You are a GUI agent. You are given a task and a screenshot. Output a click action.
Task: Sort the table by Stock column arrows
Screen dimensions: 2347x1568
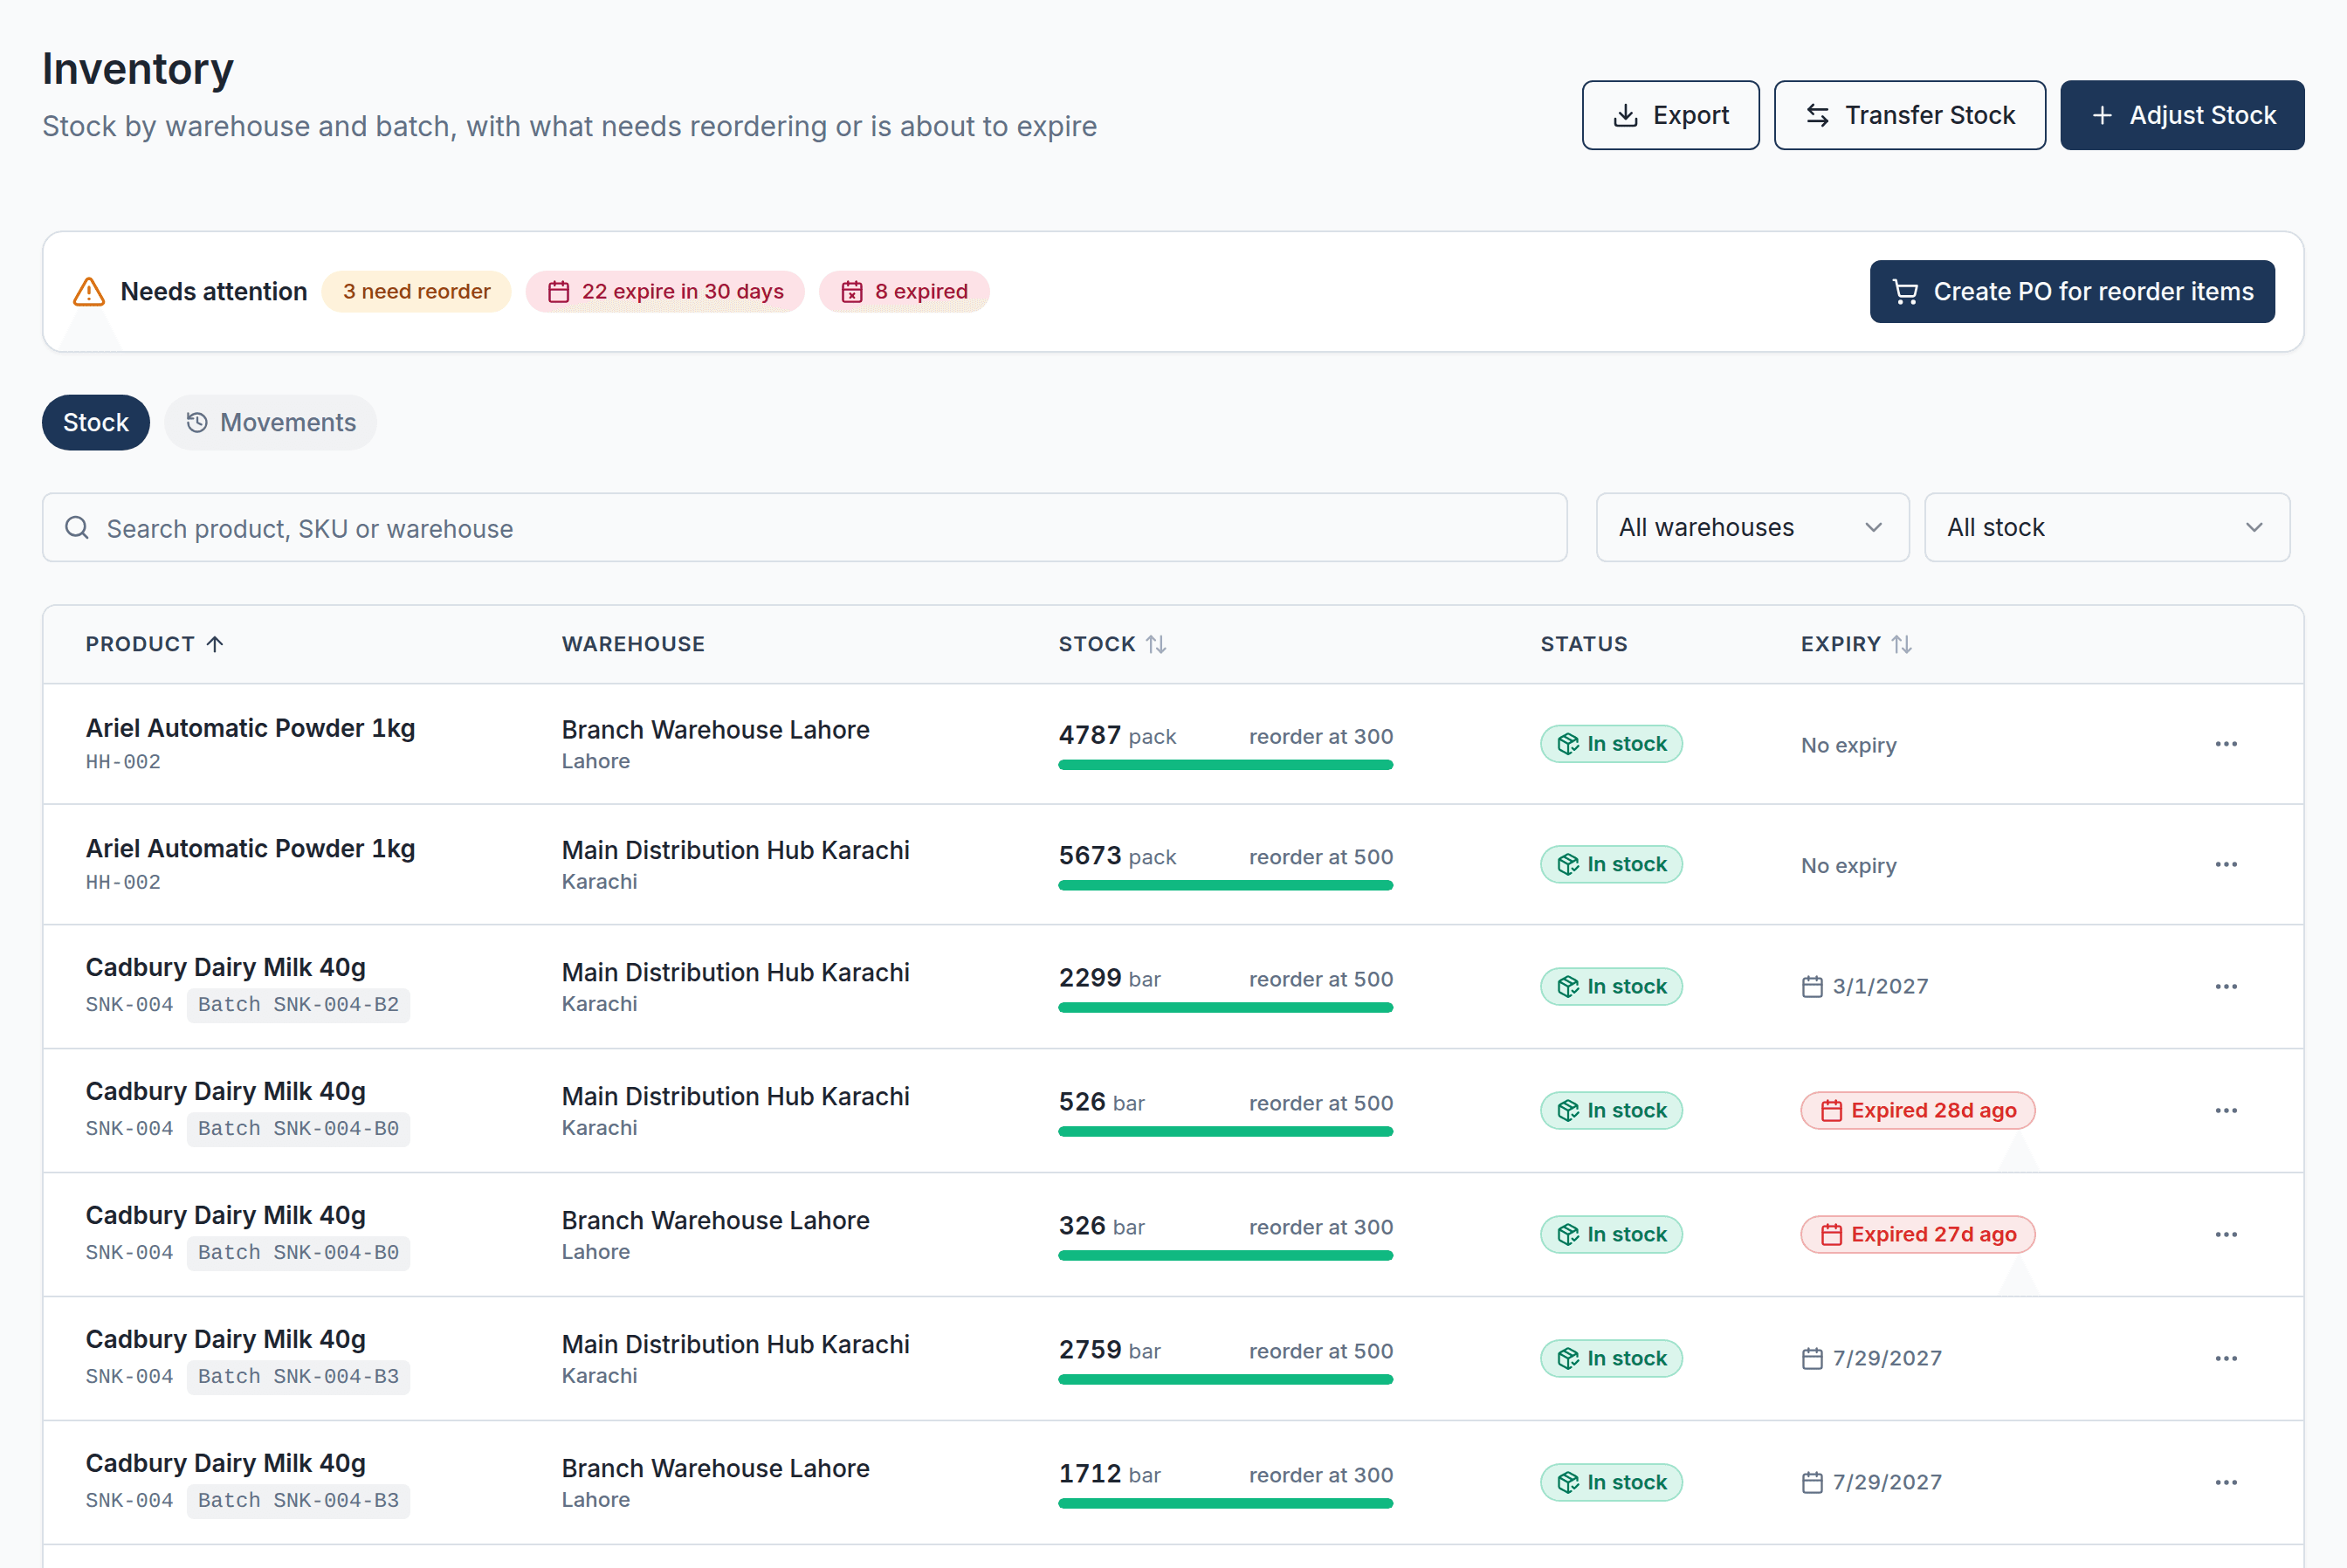pyautogui.click(x=1156, y=644)
